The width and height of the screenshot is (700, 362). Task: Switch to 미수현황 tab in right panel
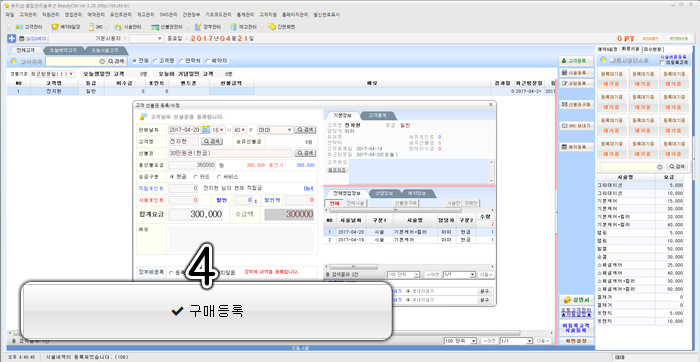coord(652,49)
